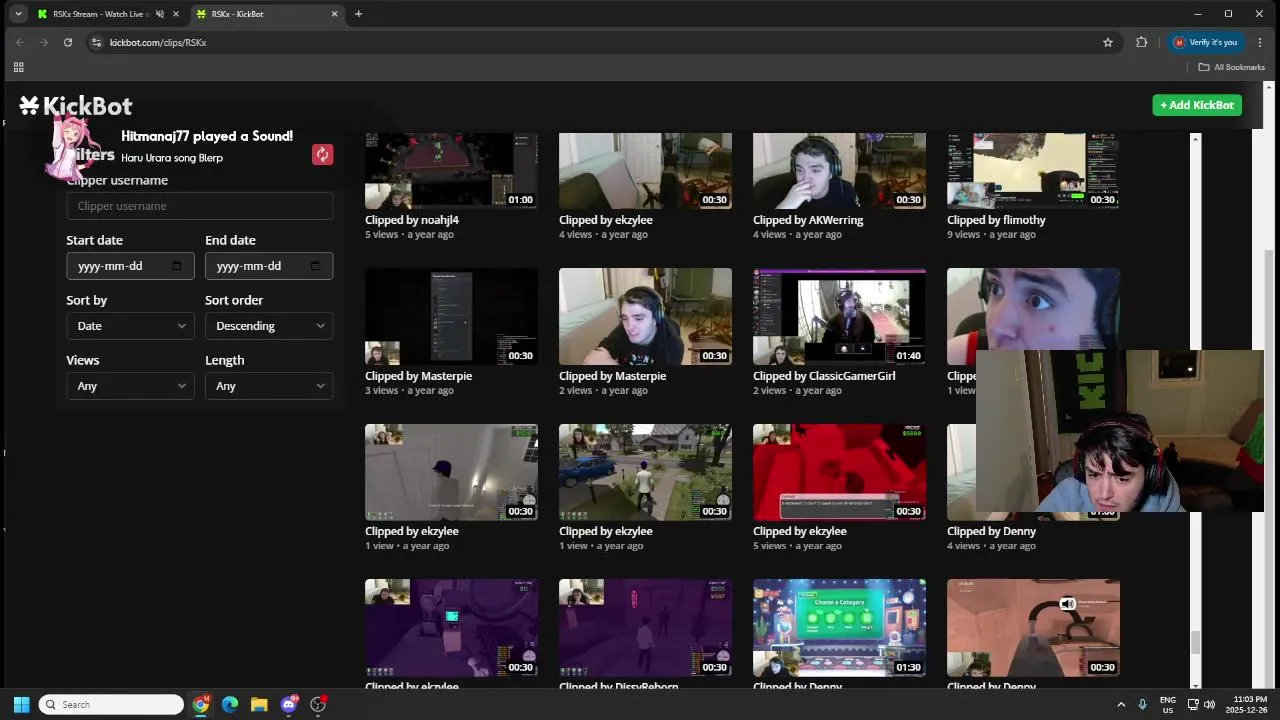Open the Views filter dropdown

(130, 386)
